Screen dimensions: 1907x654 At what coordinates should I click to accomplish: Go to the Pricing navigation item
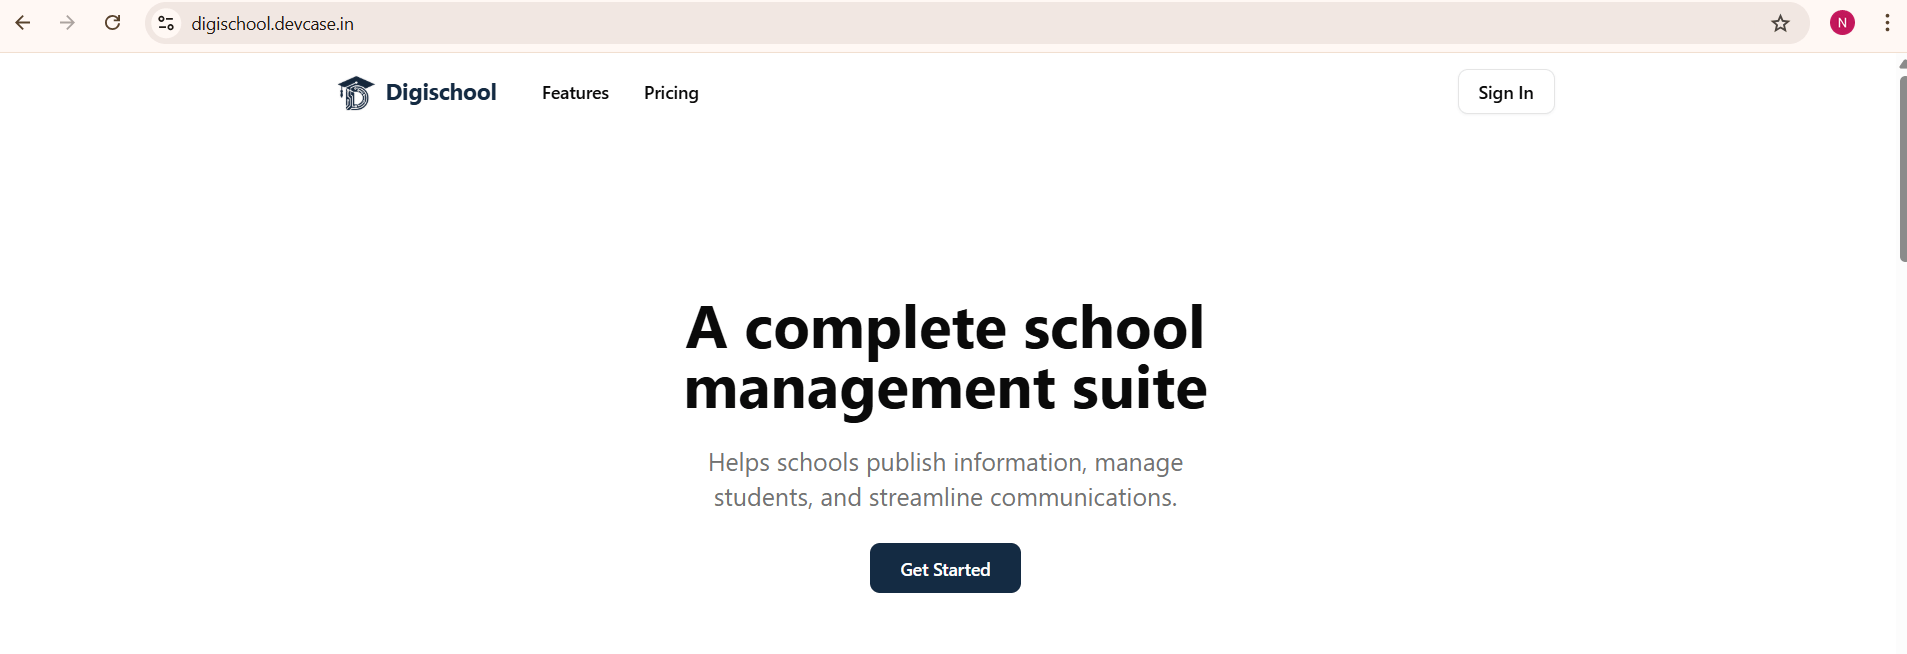coord(671,93)
